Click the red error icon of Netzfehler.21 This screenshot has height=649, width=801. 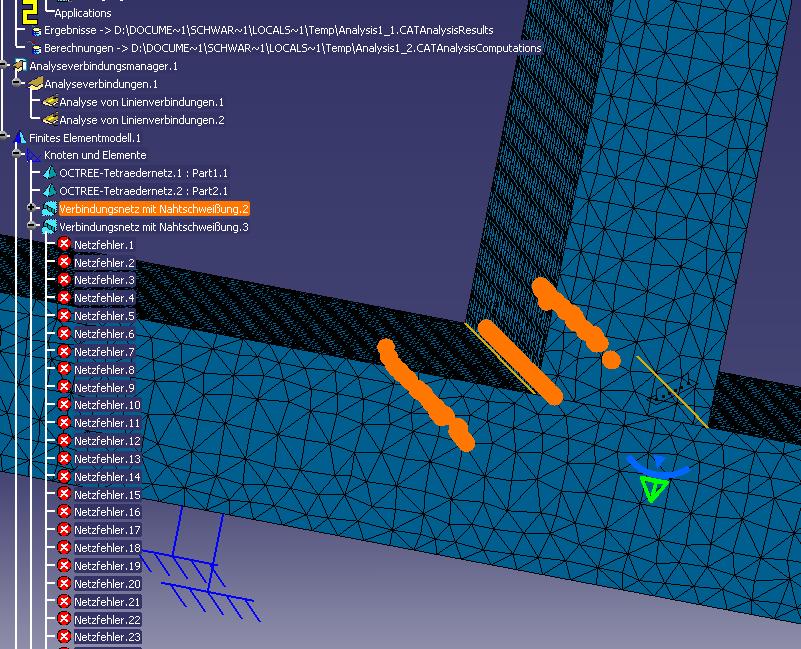[x=64, y=601]
